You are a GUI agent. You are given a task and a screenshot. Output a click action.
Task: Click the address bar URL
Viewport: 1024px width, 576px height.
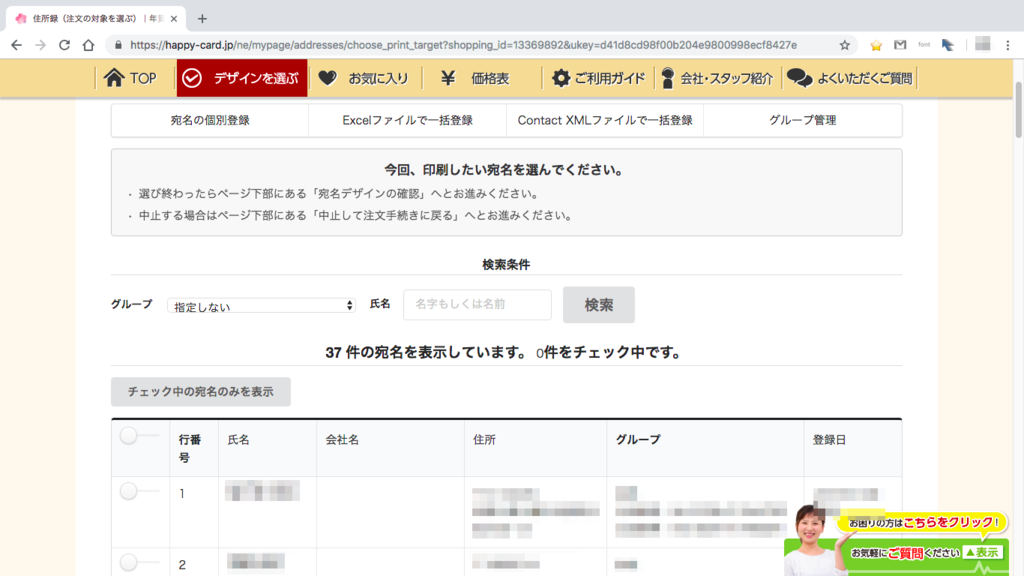pos(463,45)
